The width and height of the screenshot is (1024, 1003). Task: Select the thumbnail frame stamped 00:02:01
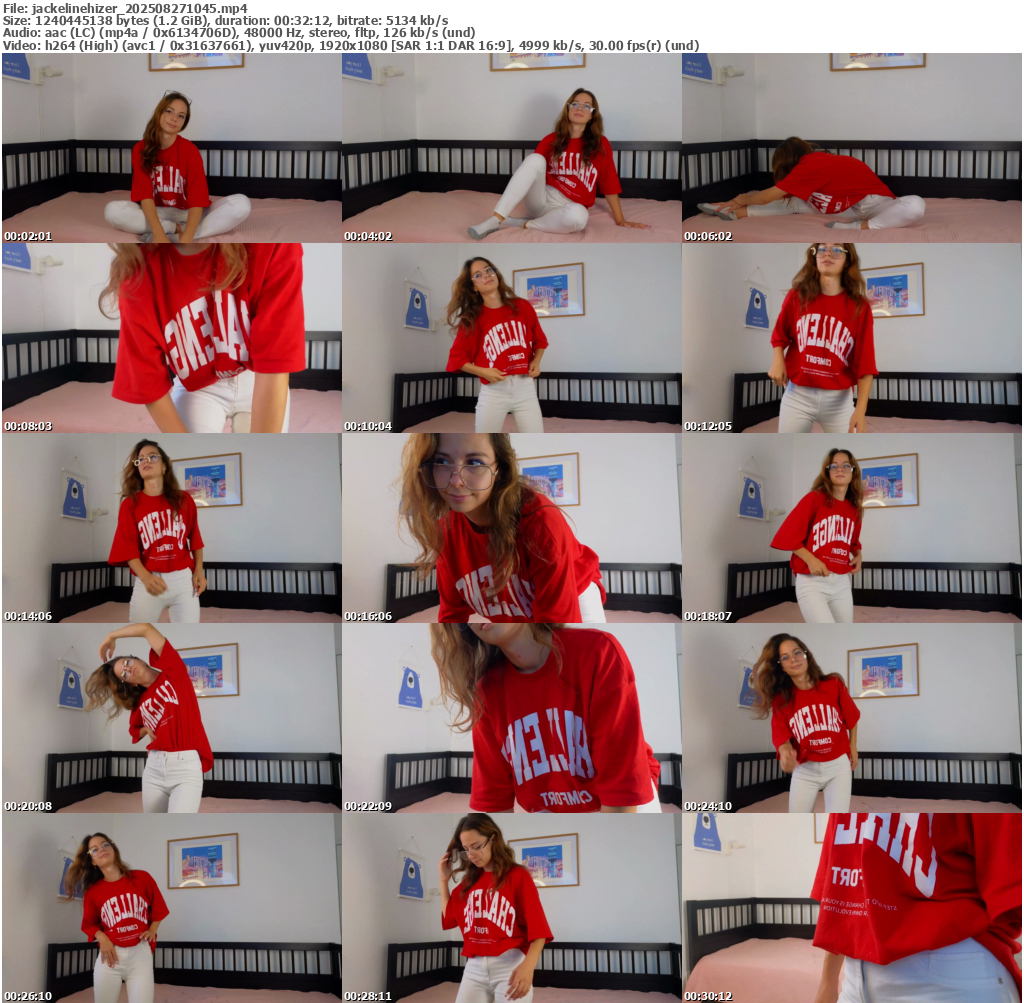172,148
